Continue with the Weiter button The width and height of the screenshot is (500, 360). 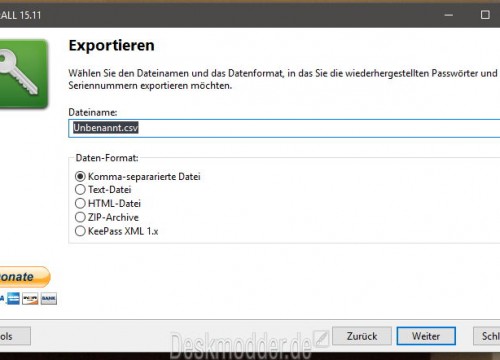426,336
